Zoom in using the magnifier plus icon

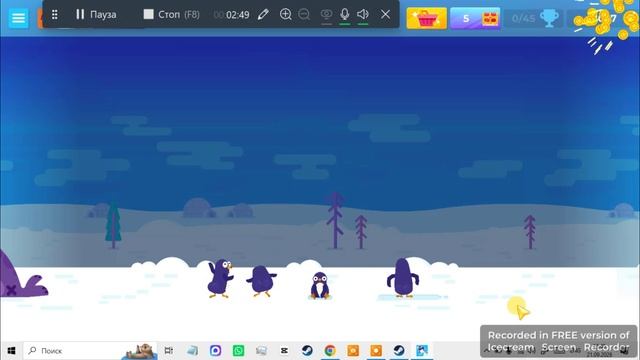286,14
